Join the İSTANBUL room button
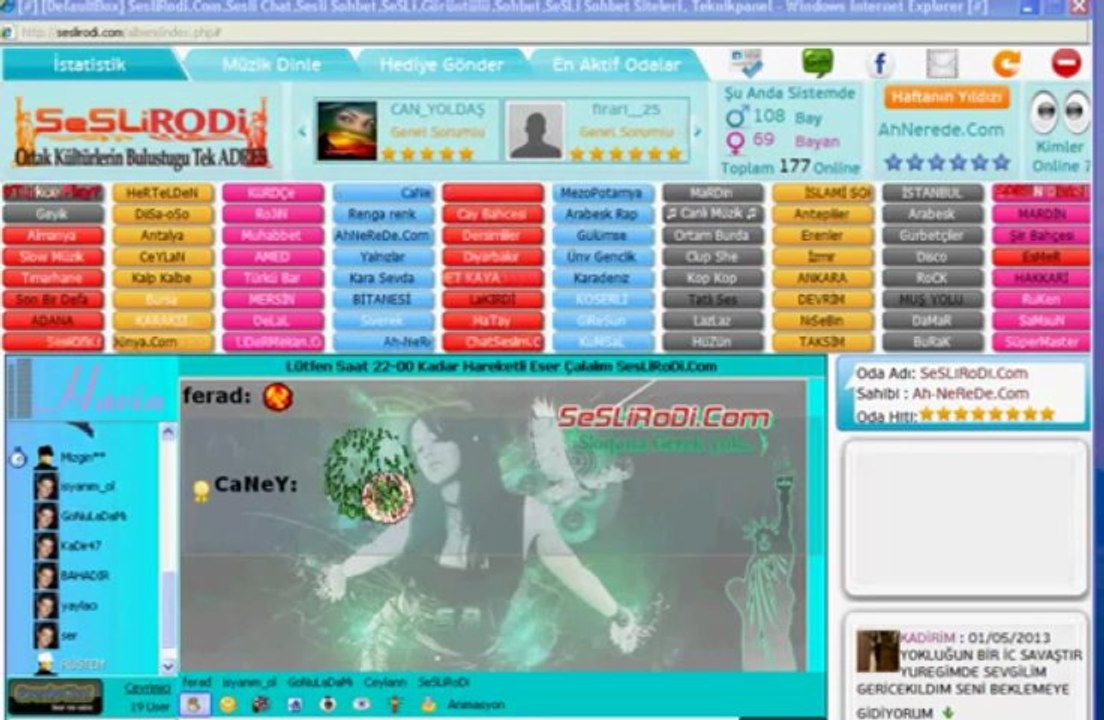This screenshot has height=720, width=1104. click(932, 192)
